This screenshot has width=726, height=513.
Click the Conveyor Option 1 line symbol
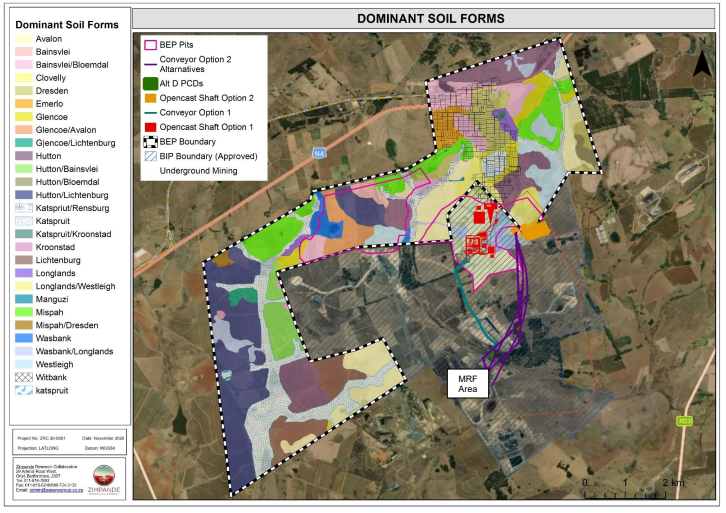tap(153, 113)
